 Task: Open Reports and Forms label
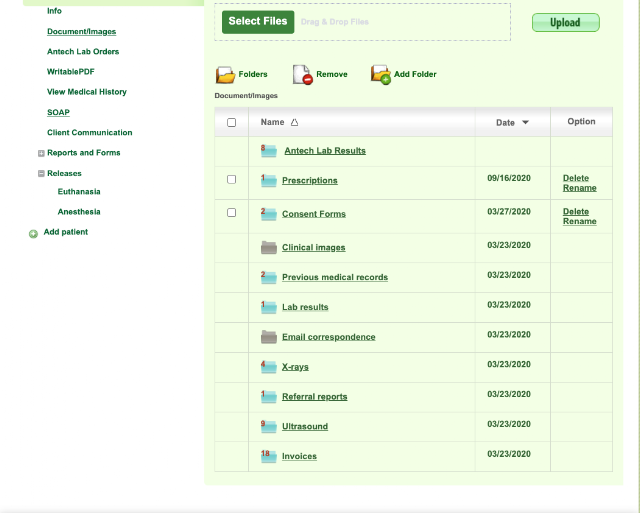(84, 153)
